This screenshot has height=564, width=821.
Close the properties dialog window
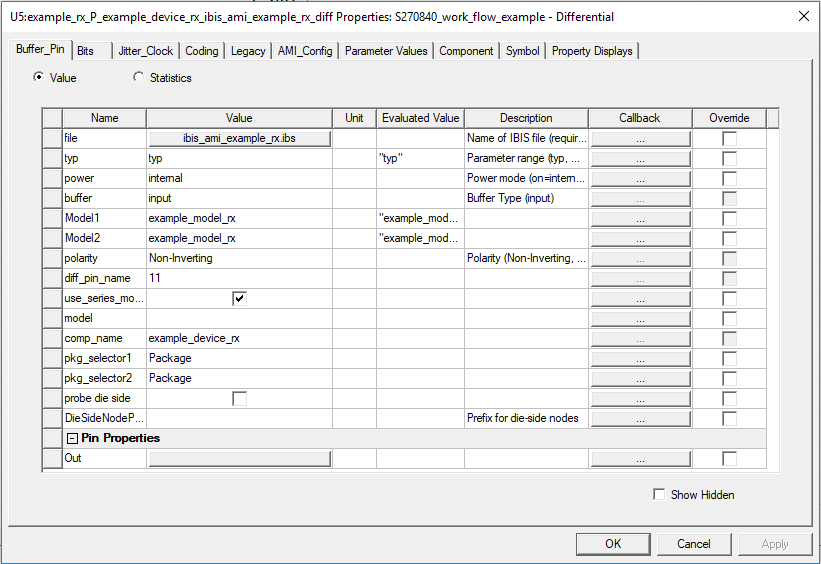(803, 16)
